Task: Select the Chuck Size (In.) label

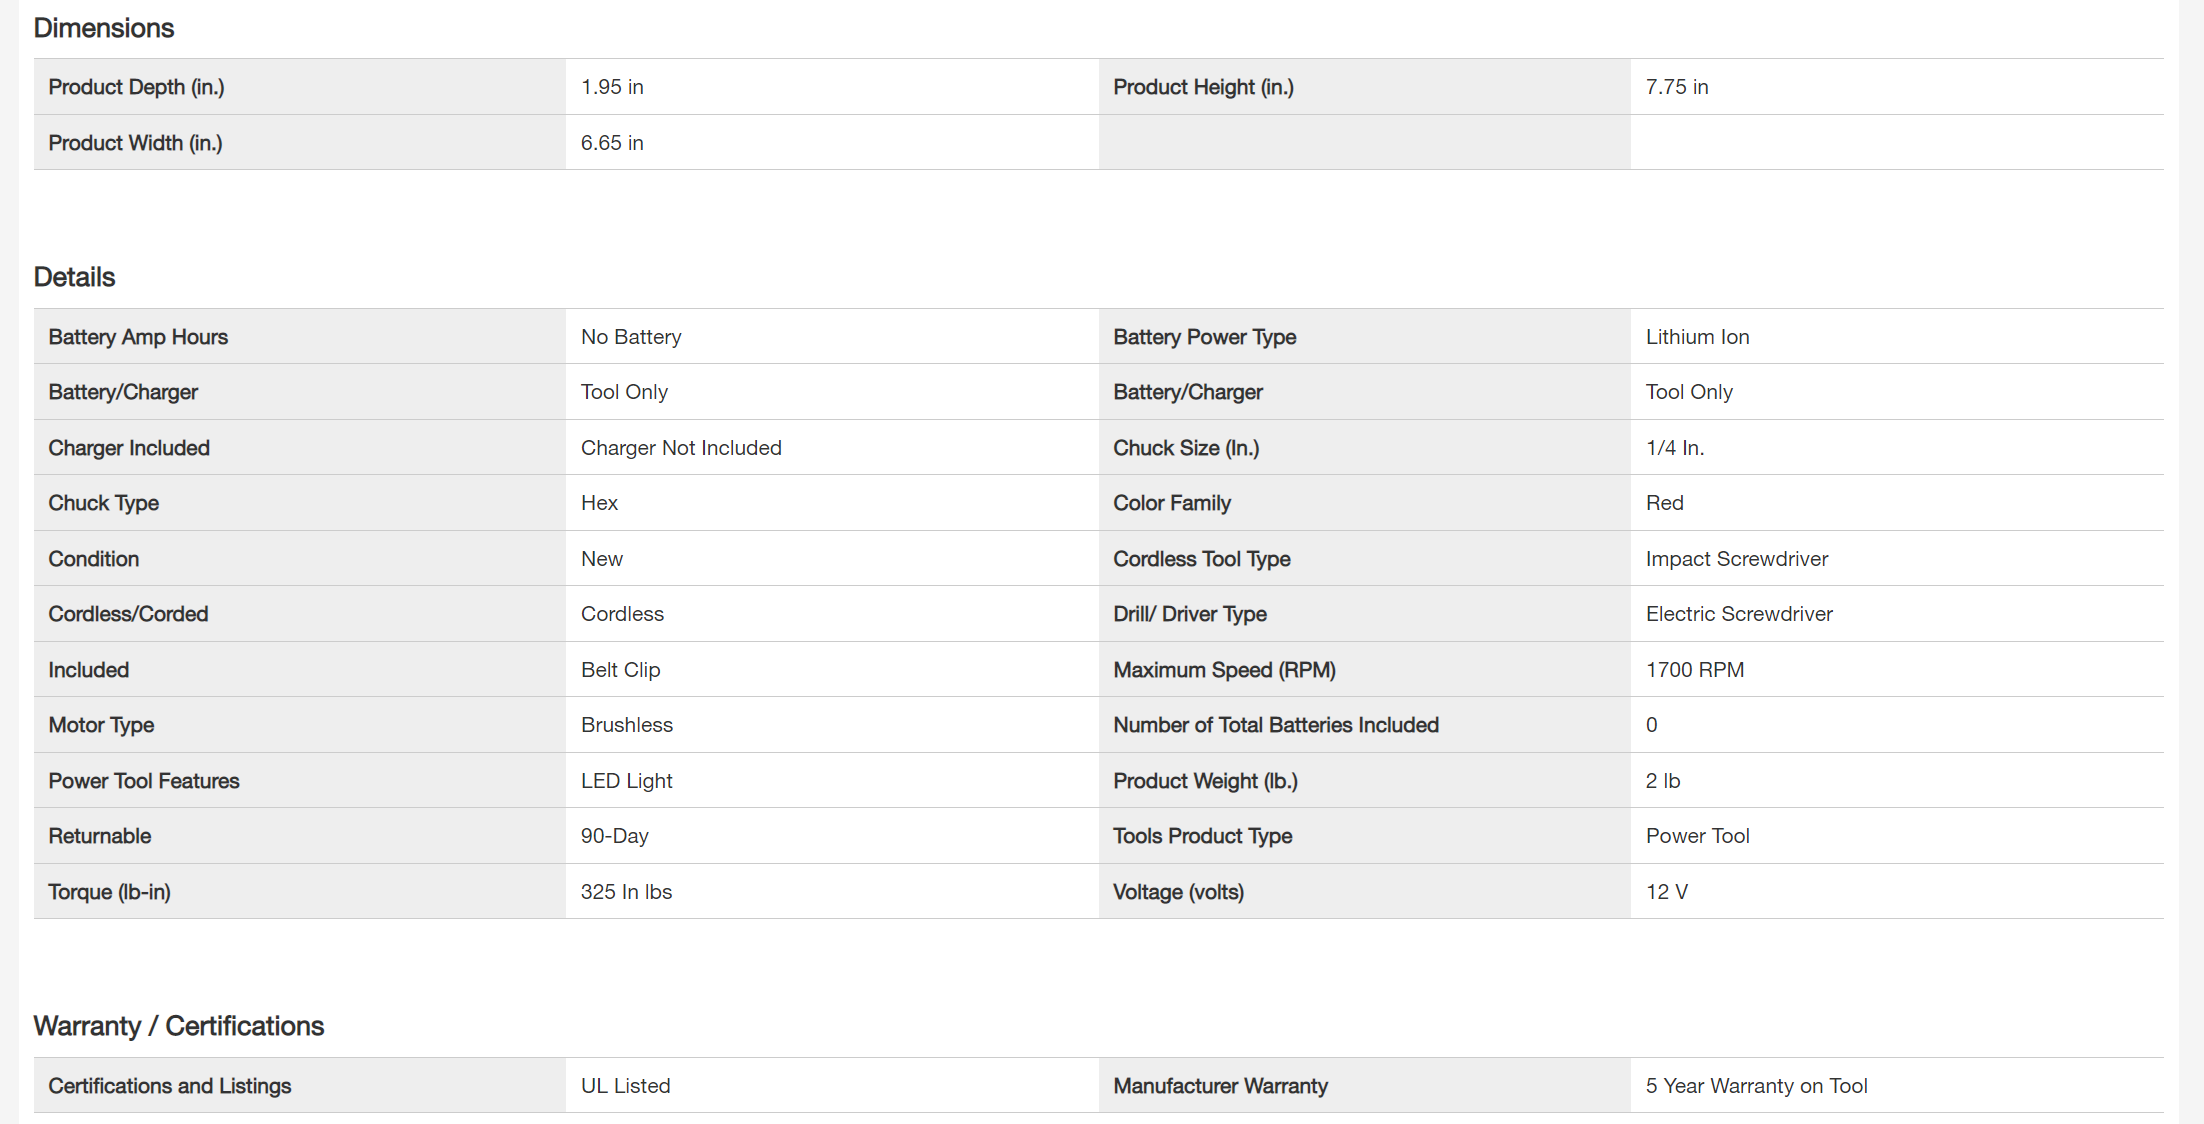Action: pyautogui.click(x=1186, y=448)
